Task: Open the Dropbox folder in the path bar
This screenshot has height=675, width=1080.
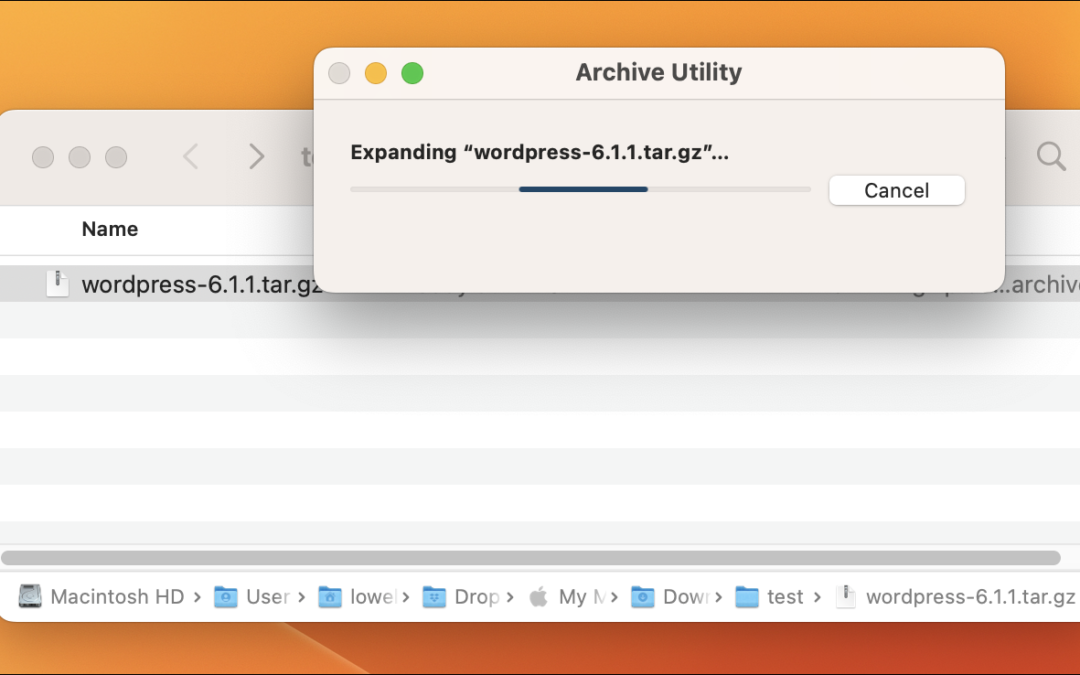Action: pos(461,596)
